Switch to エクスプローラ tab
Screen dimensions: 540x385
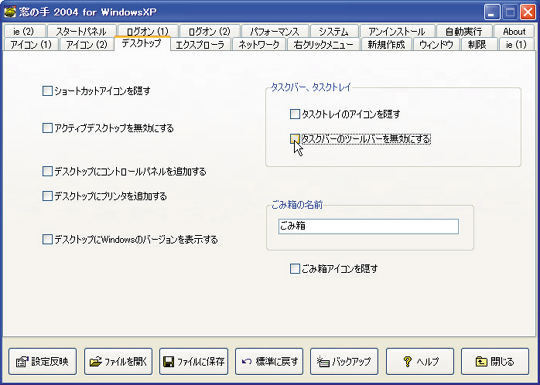(x=200, y=45)
